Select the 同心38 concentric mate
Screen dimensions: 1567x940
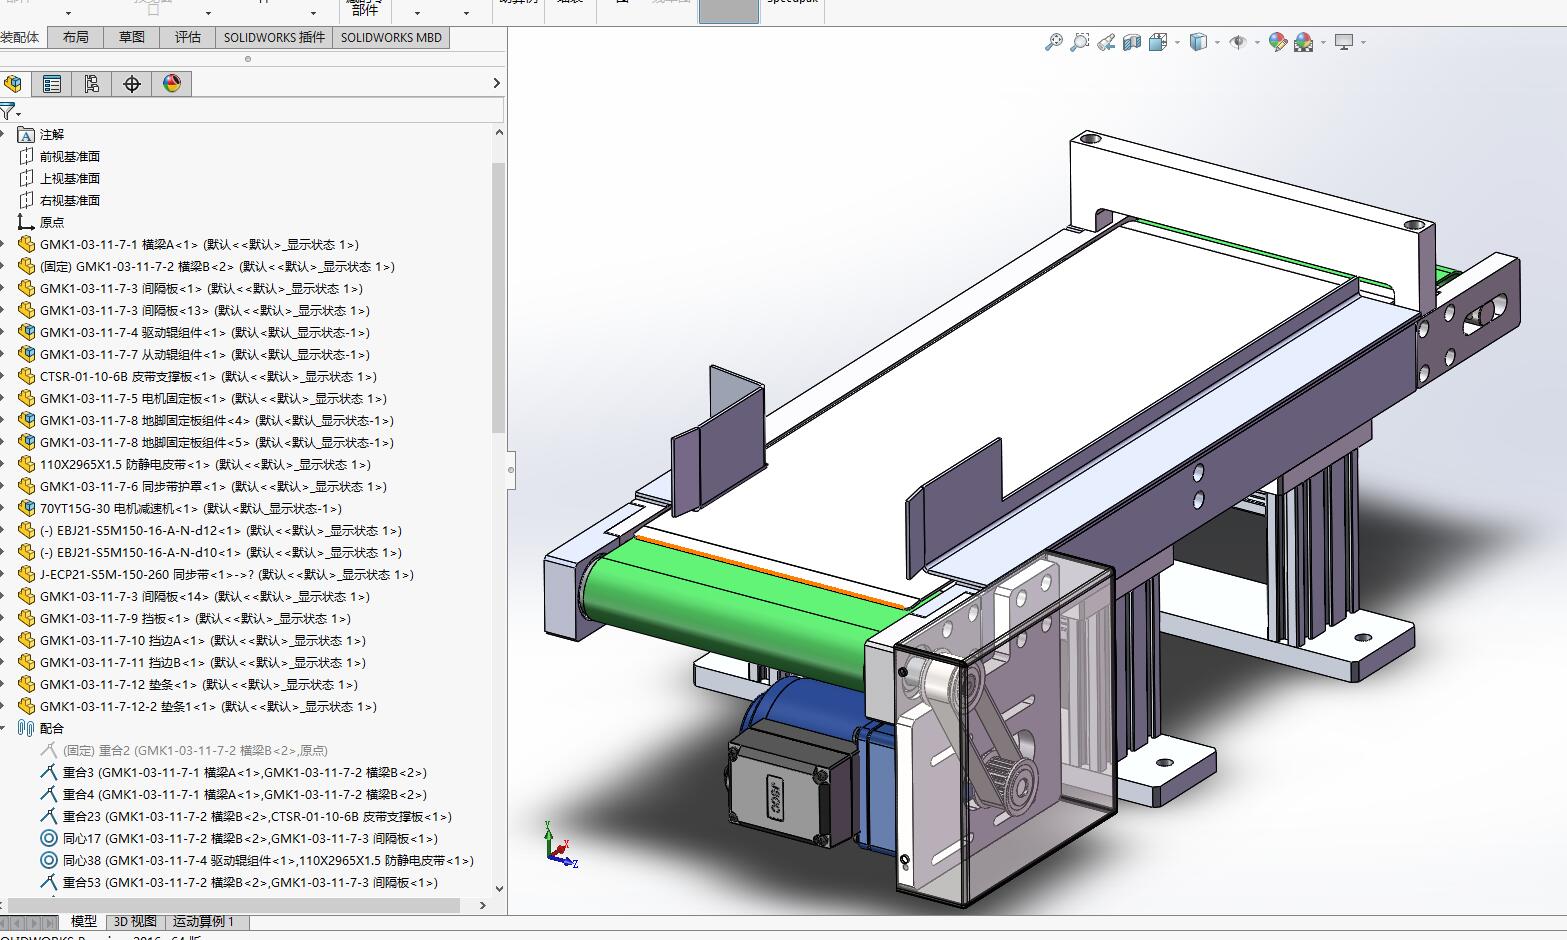(268, 860)
